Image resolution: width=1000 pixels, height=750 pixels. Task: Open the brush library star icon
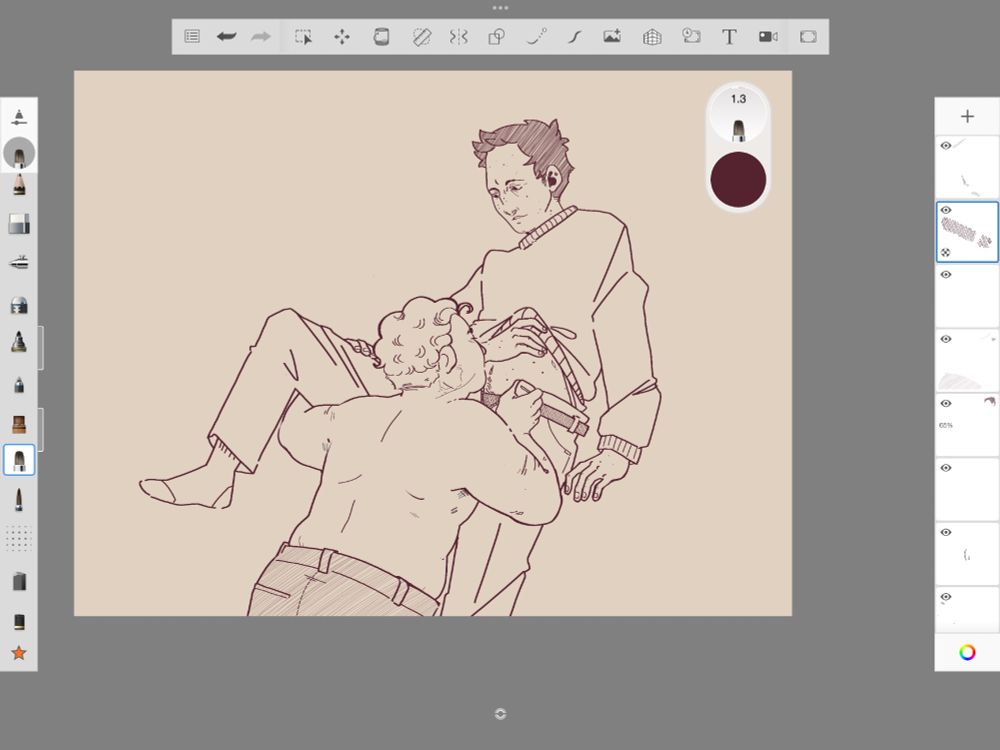pyautogui.click(x=17, y=655)
